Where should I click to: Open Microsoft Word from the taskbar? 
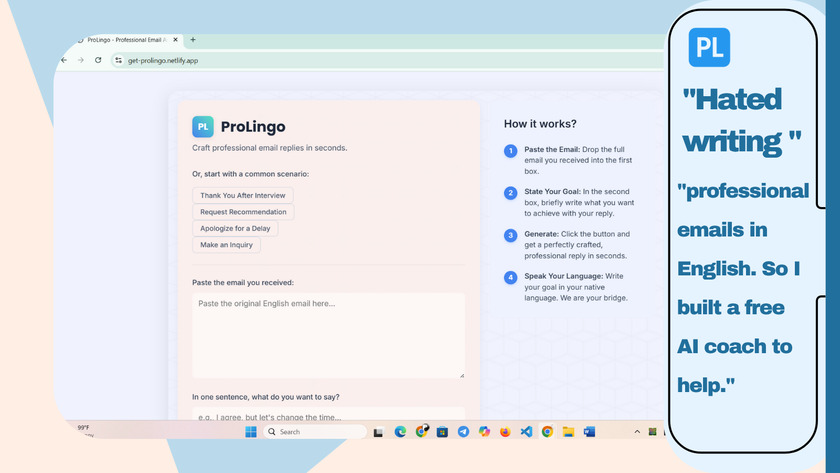click(x=589, y=432)
